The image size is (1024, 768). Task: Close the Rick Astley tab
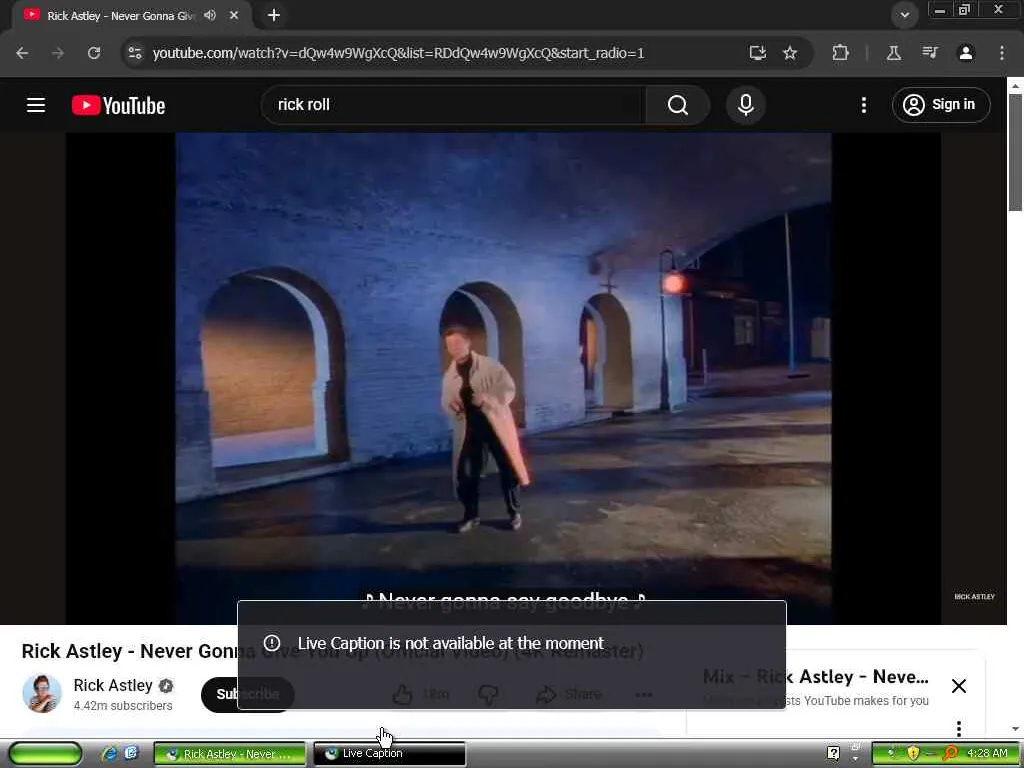pos(234,15)
